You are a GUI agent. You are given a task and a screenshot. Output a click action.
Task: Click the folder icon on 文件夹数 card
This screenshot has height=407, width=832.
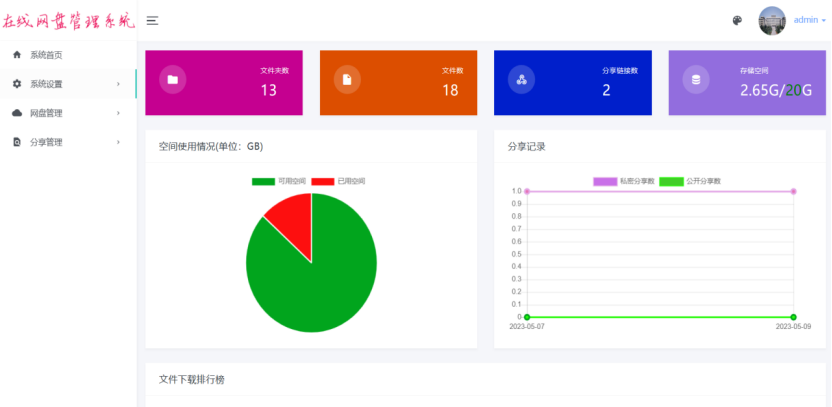[172, 79]
